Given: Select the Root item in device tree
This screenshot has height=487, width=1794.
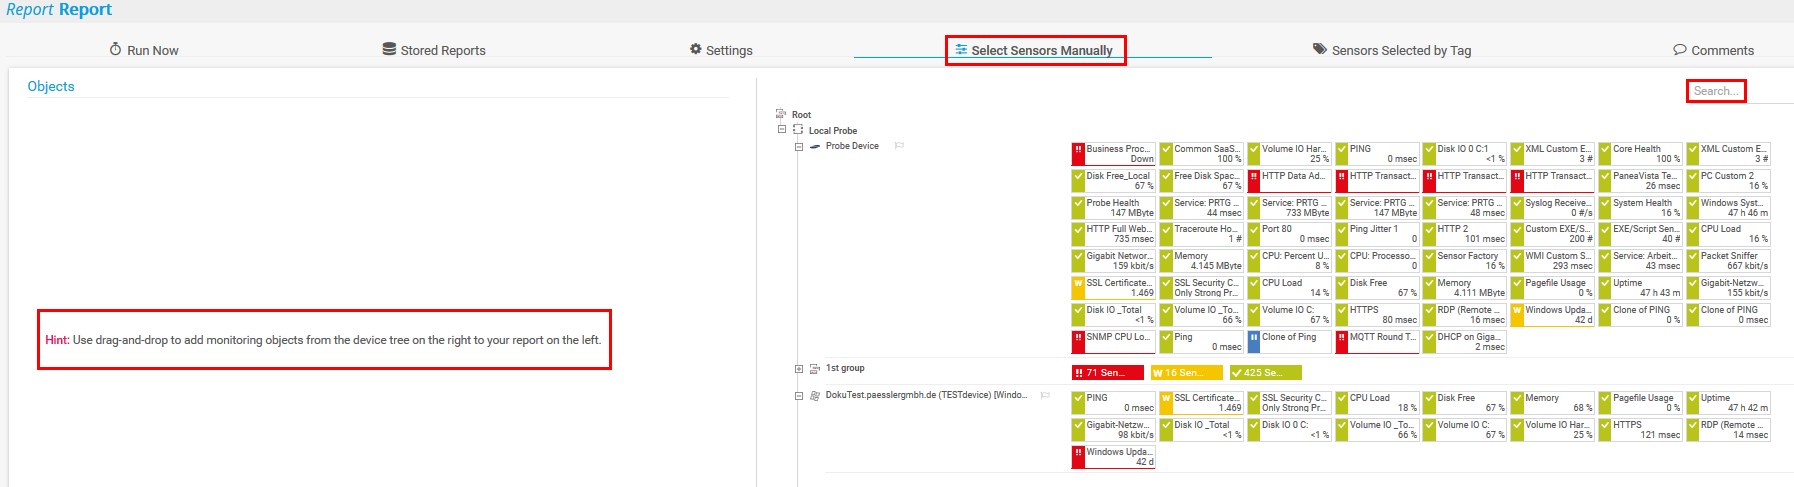Looking at the screenshot, I should (801, 115).
